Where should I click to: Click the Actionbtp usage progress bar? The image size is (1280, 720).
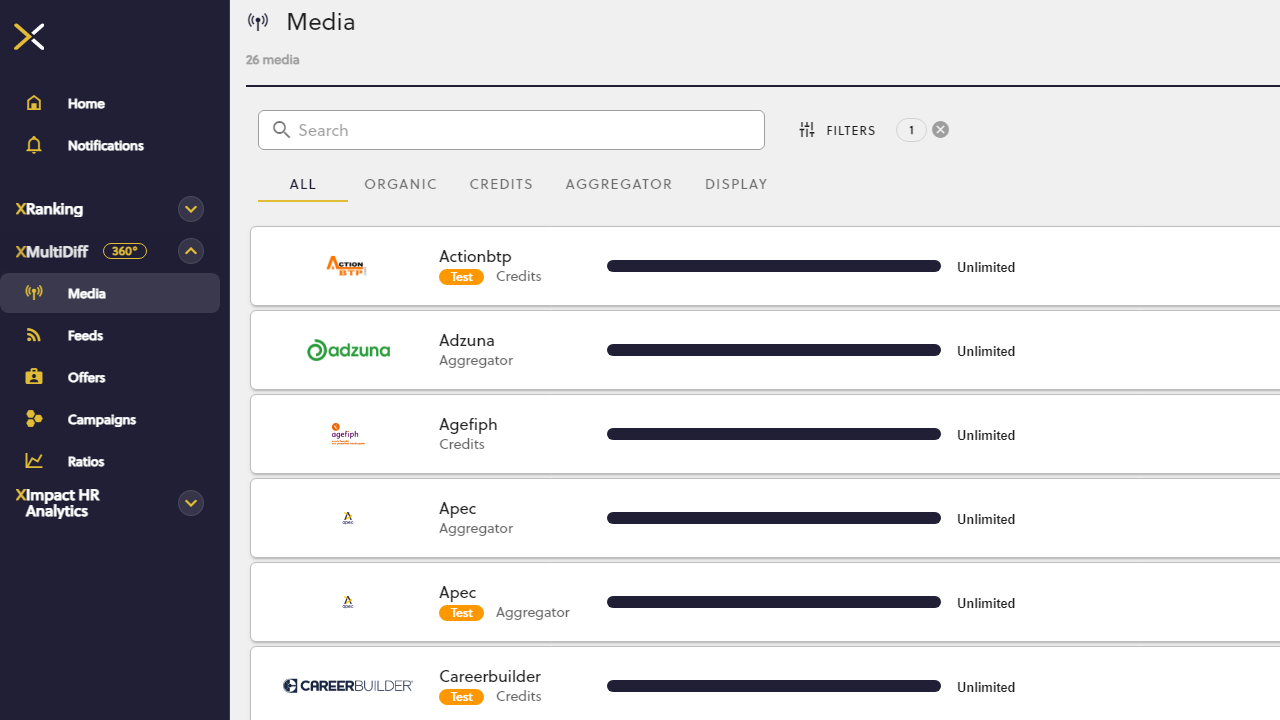[774, 266]
